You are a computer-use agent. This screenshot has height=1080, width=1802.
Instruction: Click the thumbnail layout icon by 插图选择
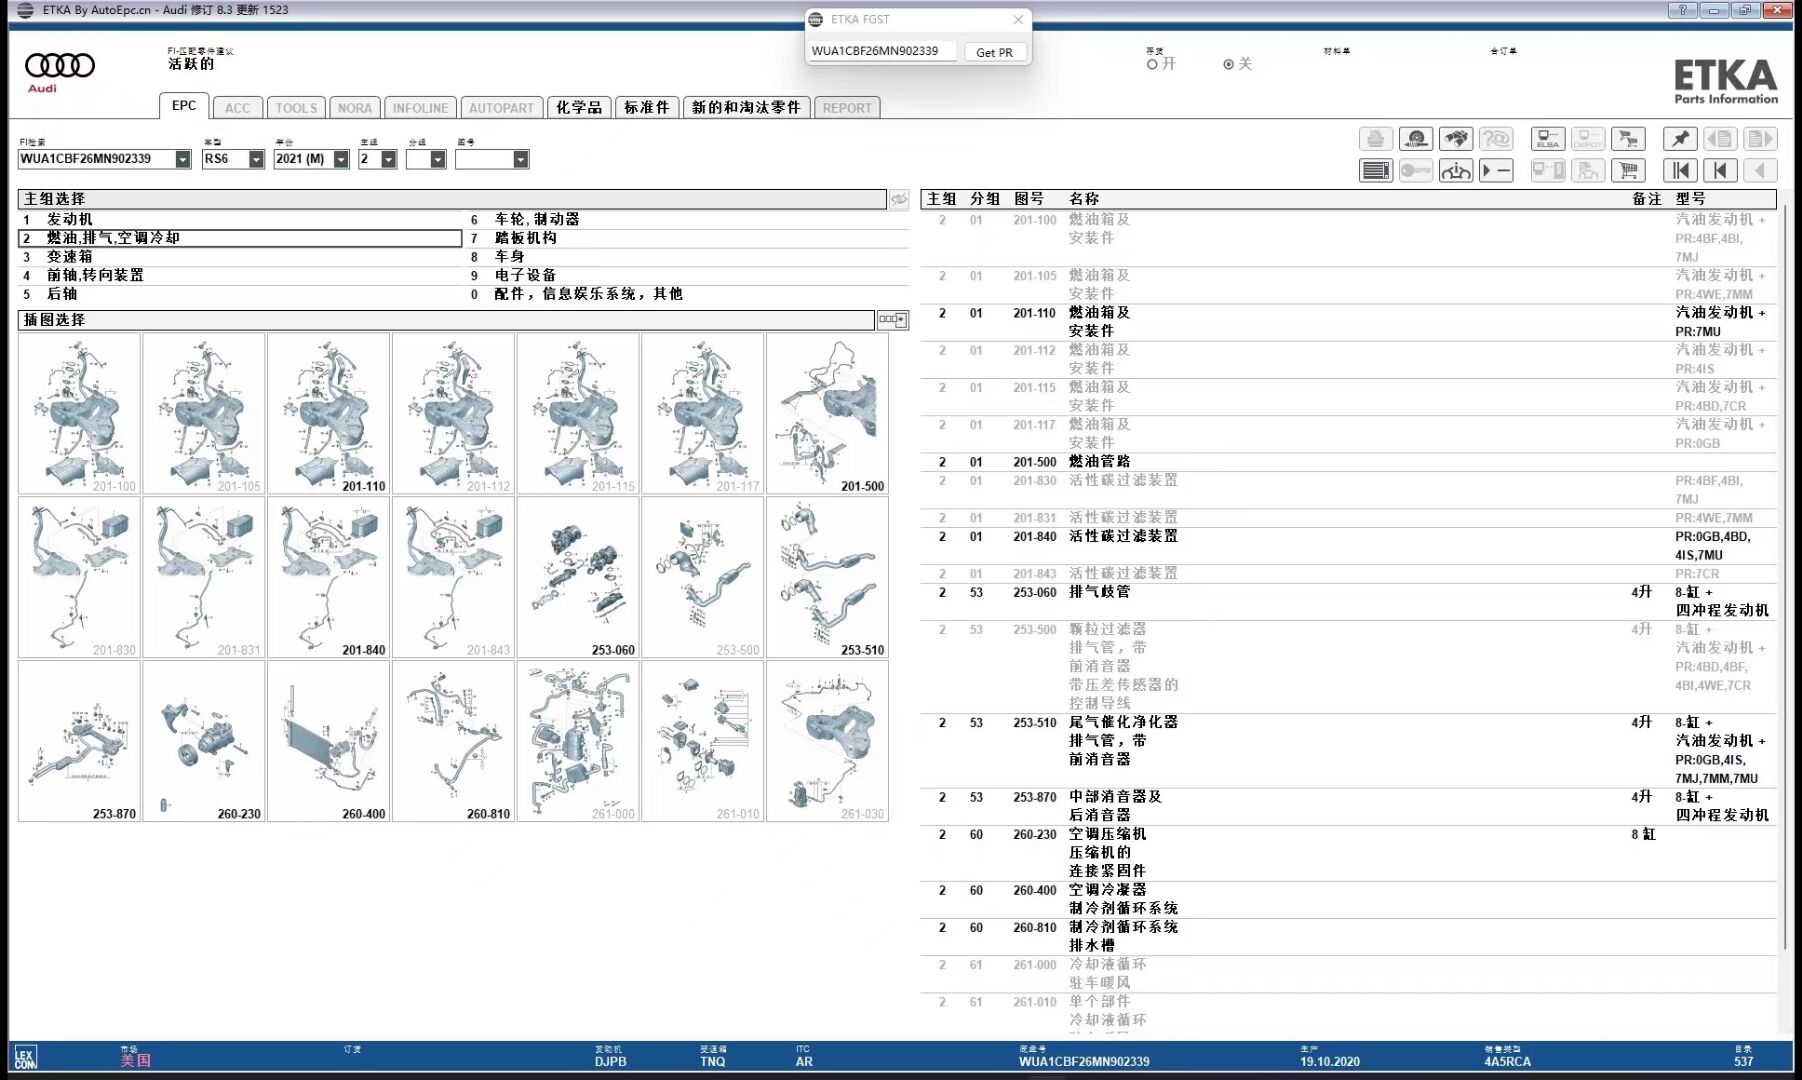pyautogui.click(x=892, y=320)
